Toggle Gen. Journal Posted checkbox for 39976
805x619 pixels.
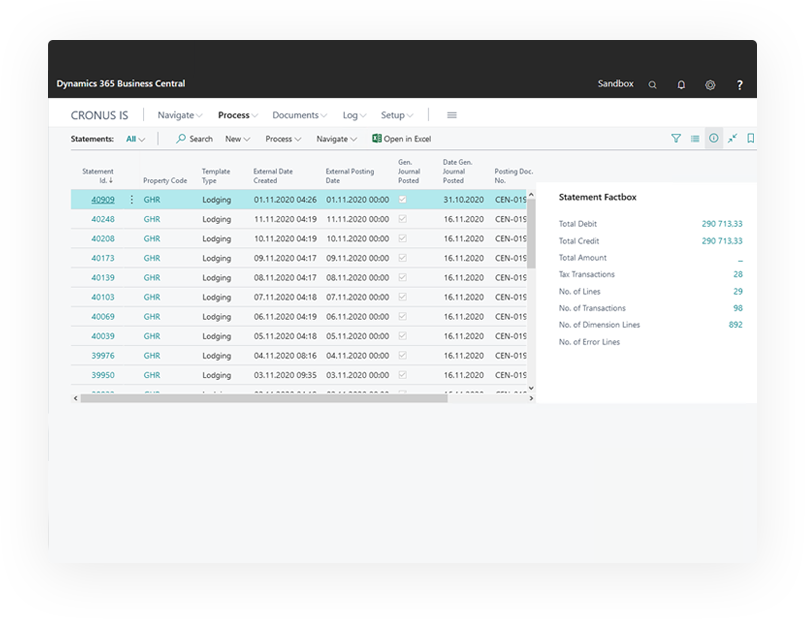[x=403, y=355]
